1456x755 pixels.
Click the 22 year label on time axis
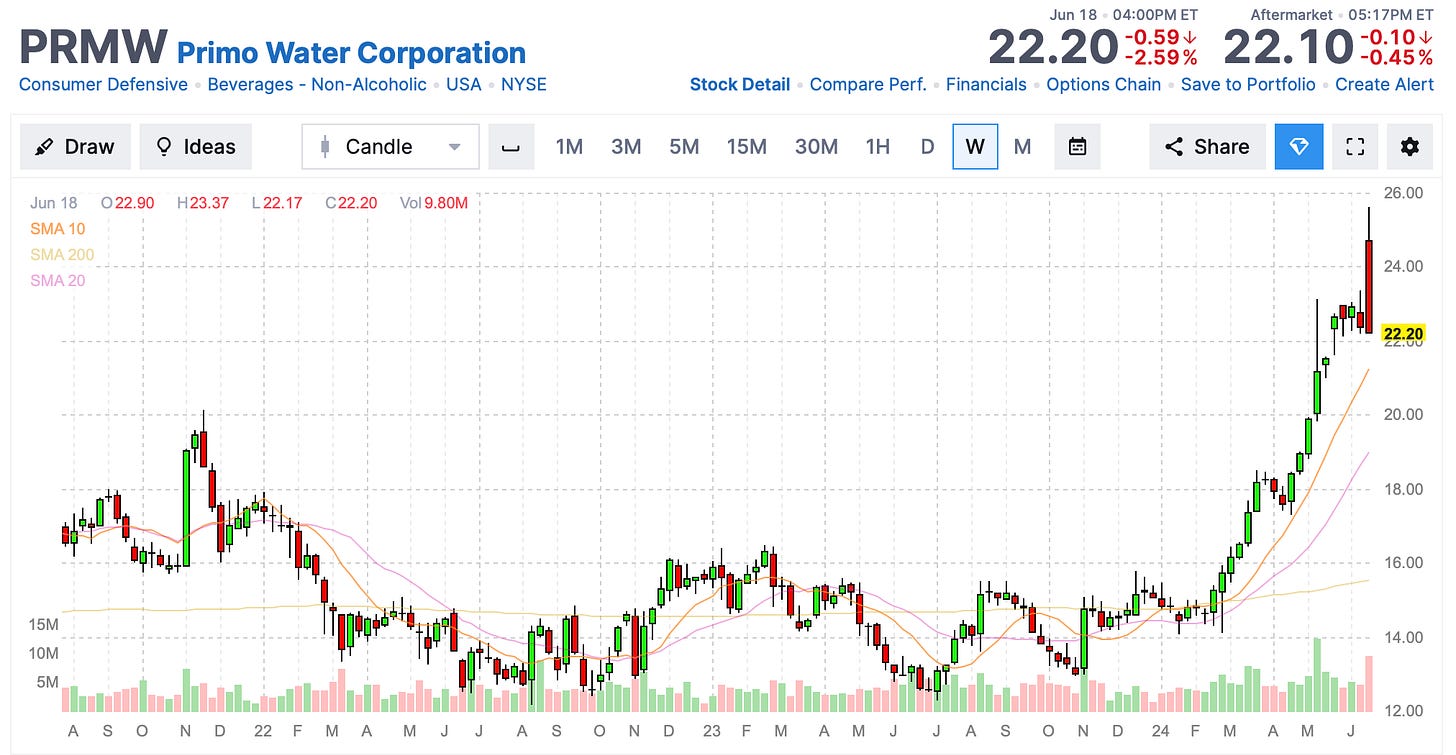[x=261, y=731]
